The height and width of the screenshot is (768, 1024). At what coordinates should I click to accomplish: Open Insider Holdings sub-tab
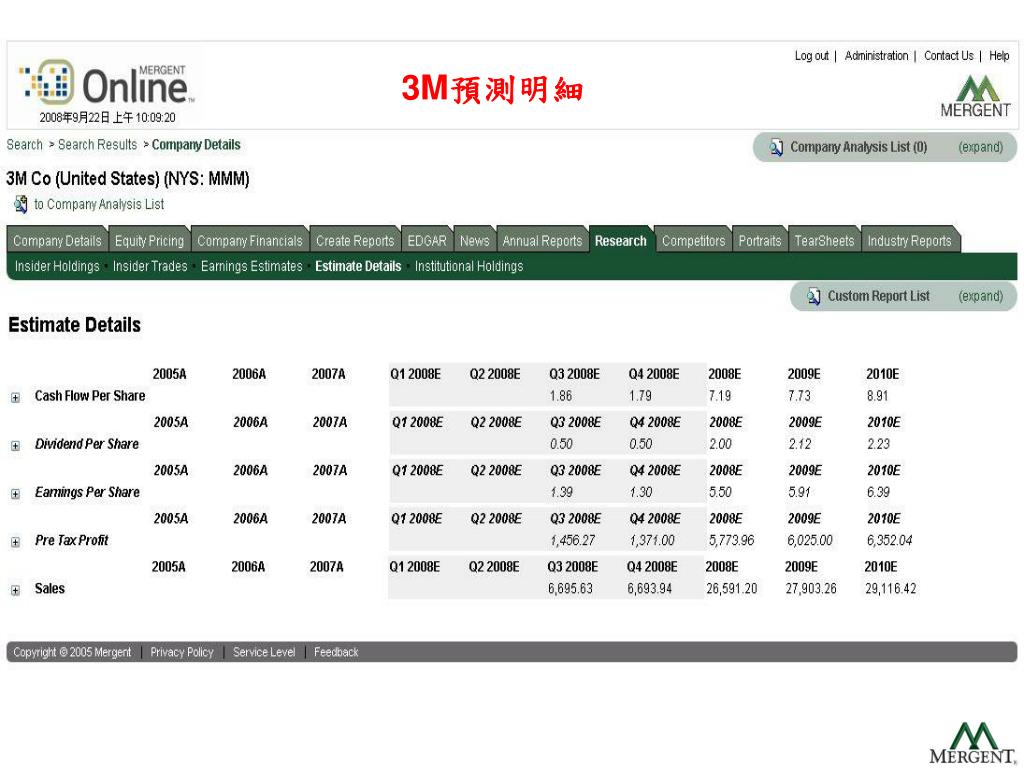click(57, 266)
